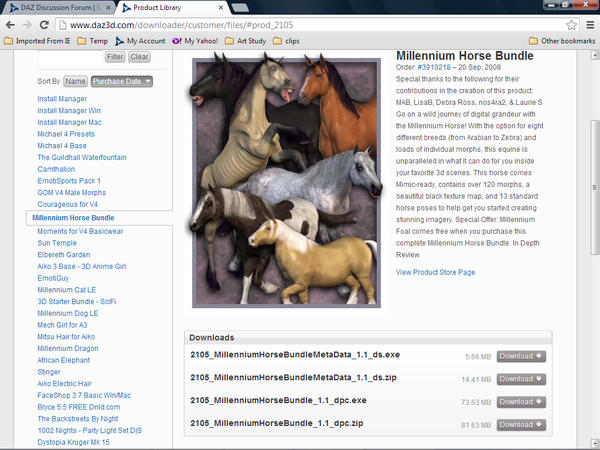This screenshot has height=450, width=600.
Task: Click the address bar URL field
Action: (312, 25)
